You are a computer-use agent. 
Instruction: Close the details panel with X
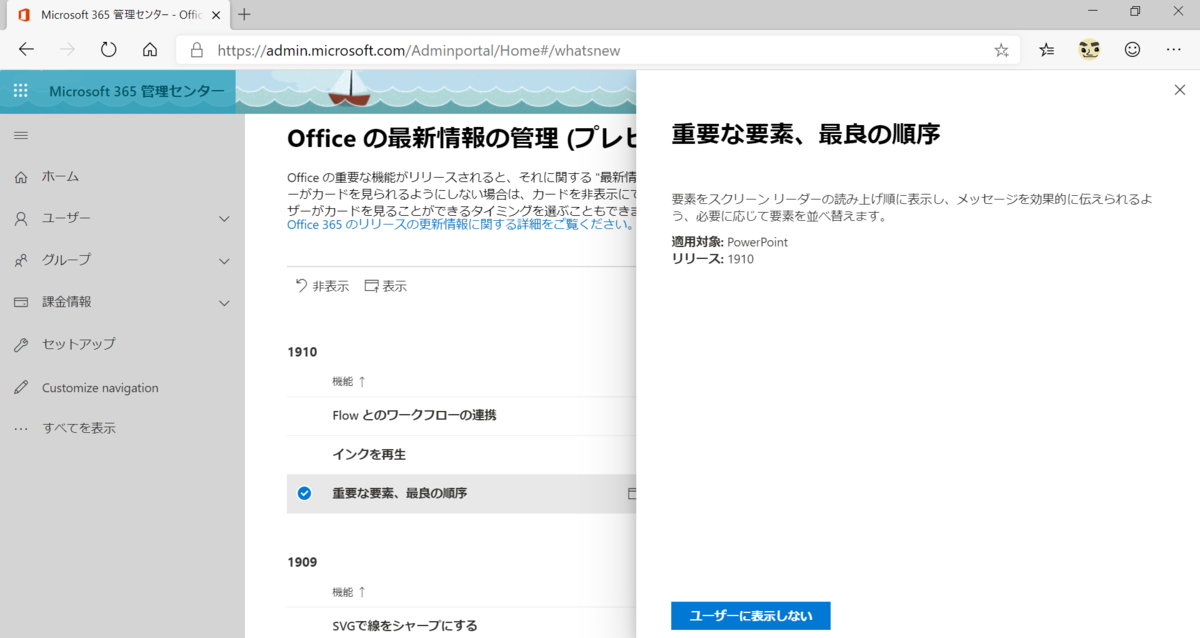pos(1179,90)
